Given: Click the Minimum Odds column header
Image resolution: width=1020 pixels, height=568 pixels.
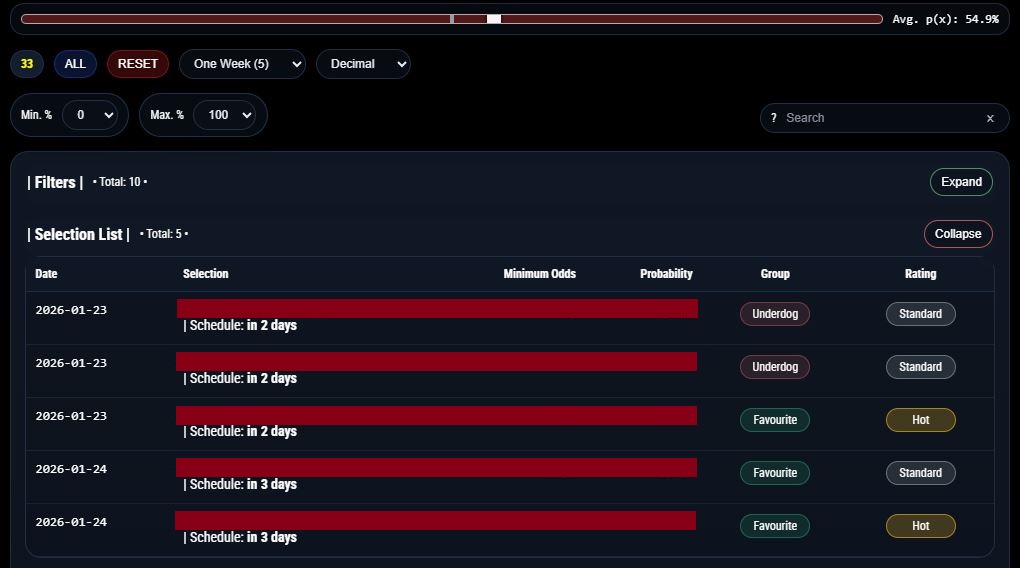Looking at the screenshot, I should 539,274.
